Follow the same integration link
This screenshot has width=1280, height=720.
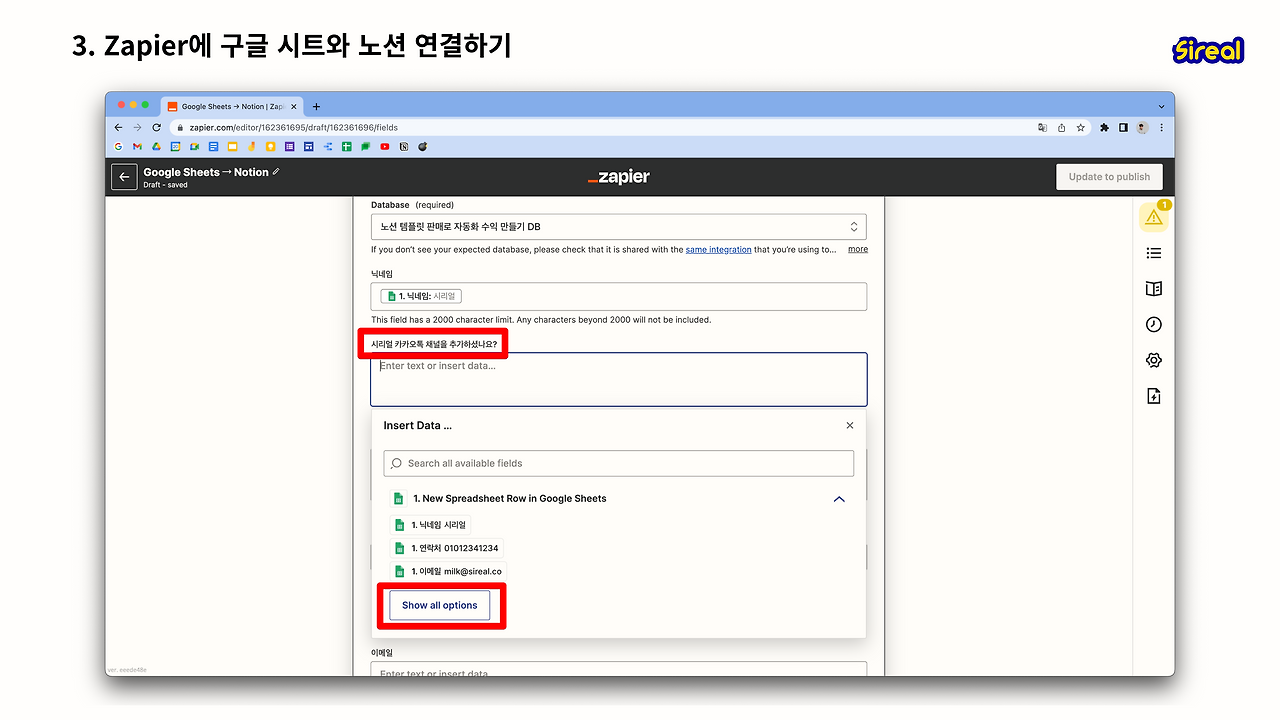tap(718, 250)
